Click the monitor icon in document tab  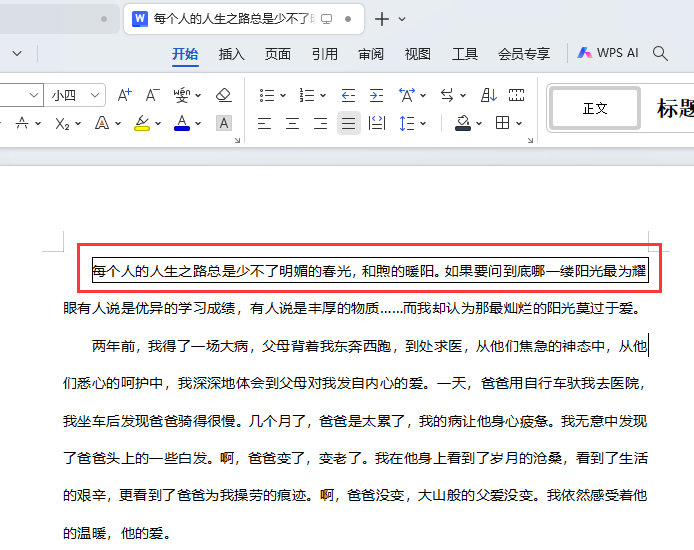pos(327,19)
